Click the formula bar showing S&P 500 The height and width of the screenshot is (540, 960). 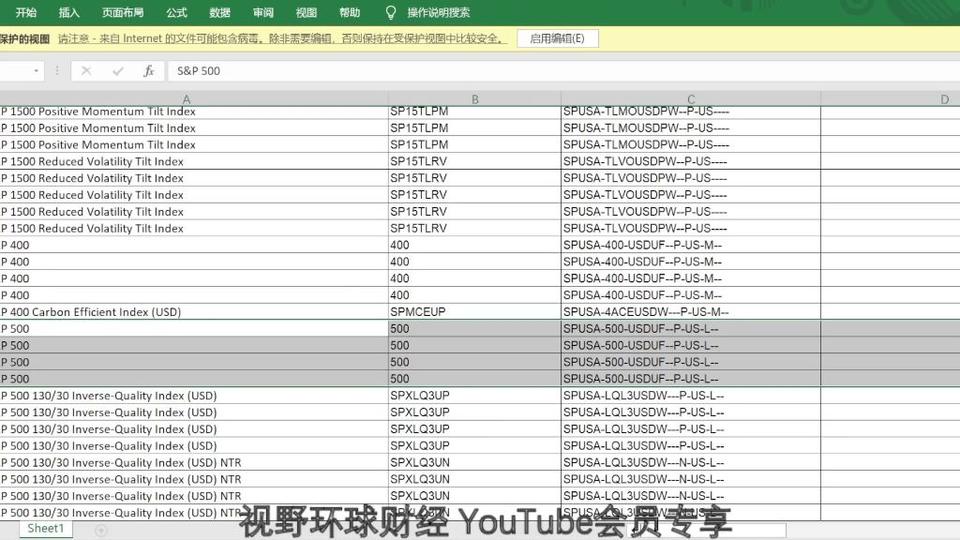click(563, 71)
